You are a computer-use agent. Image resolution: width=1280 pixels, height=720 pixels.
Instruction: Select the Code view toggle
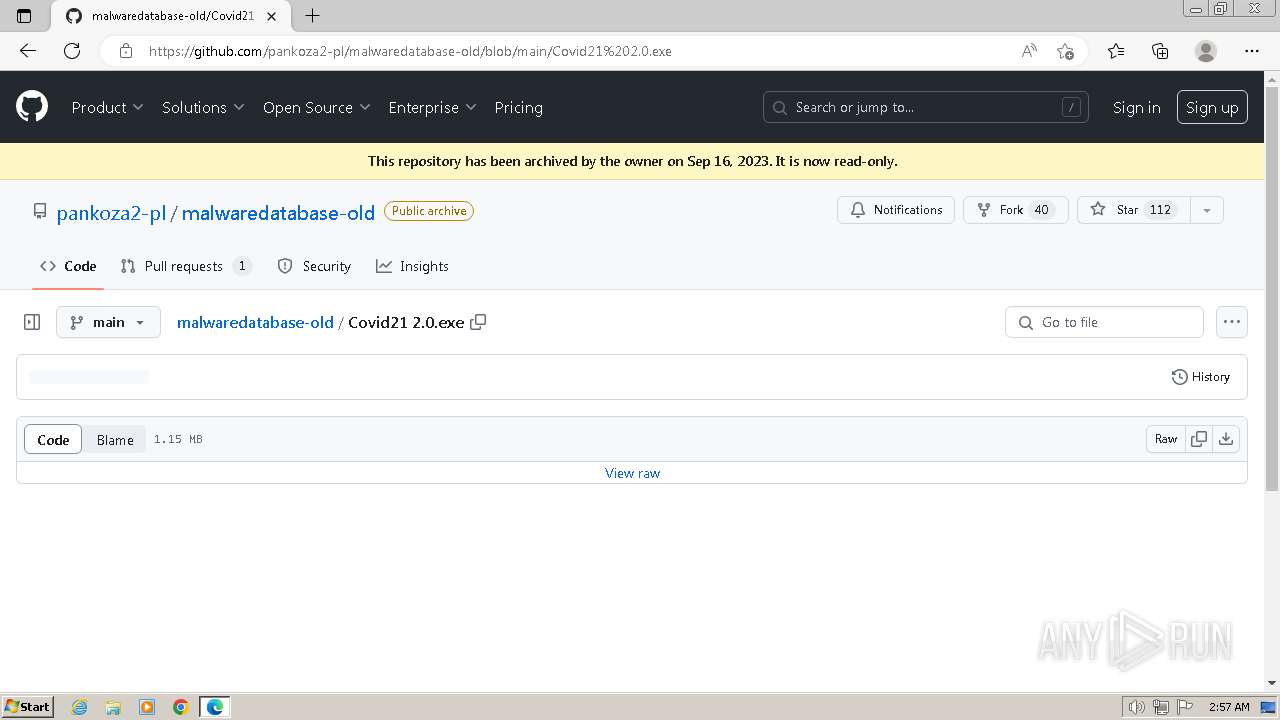[53, 439]
